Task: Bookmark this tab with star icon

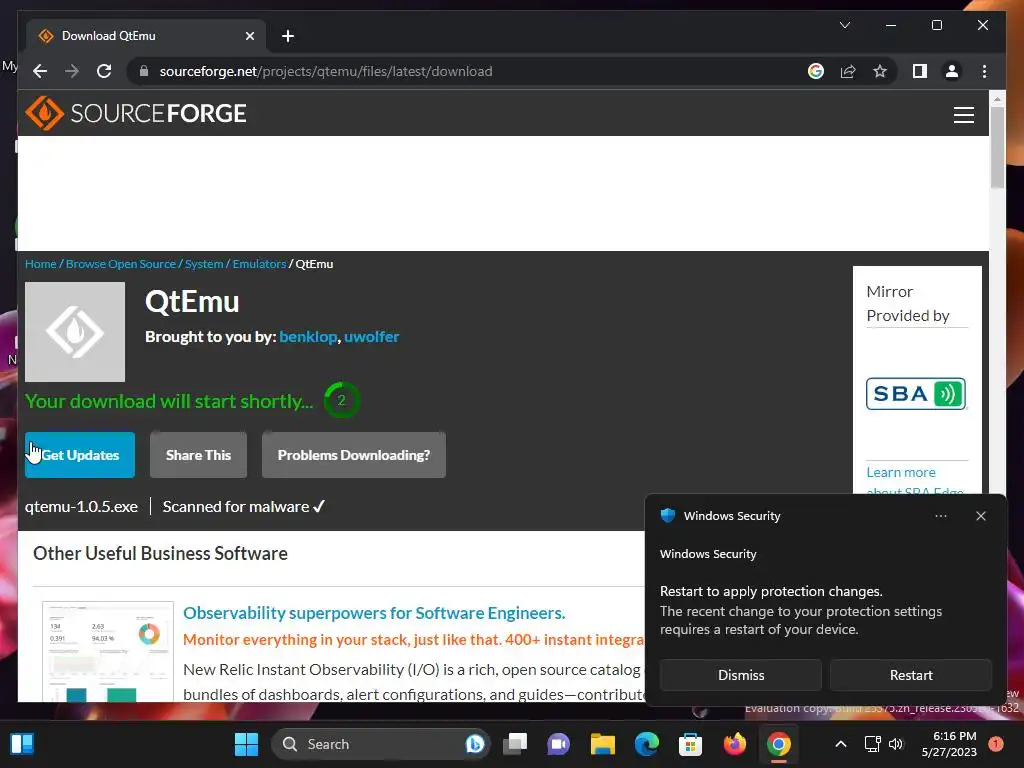Action: pyautogui.click(x=880, y=71)
